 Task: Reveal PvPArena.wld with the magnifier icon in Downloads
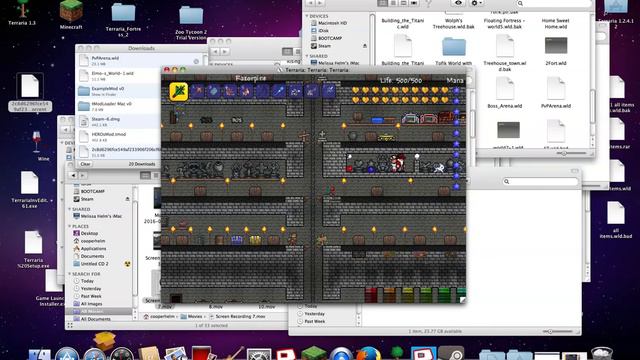click(x=196, y=61)
